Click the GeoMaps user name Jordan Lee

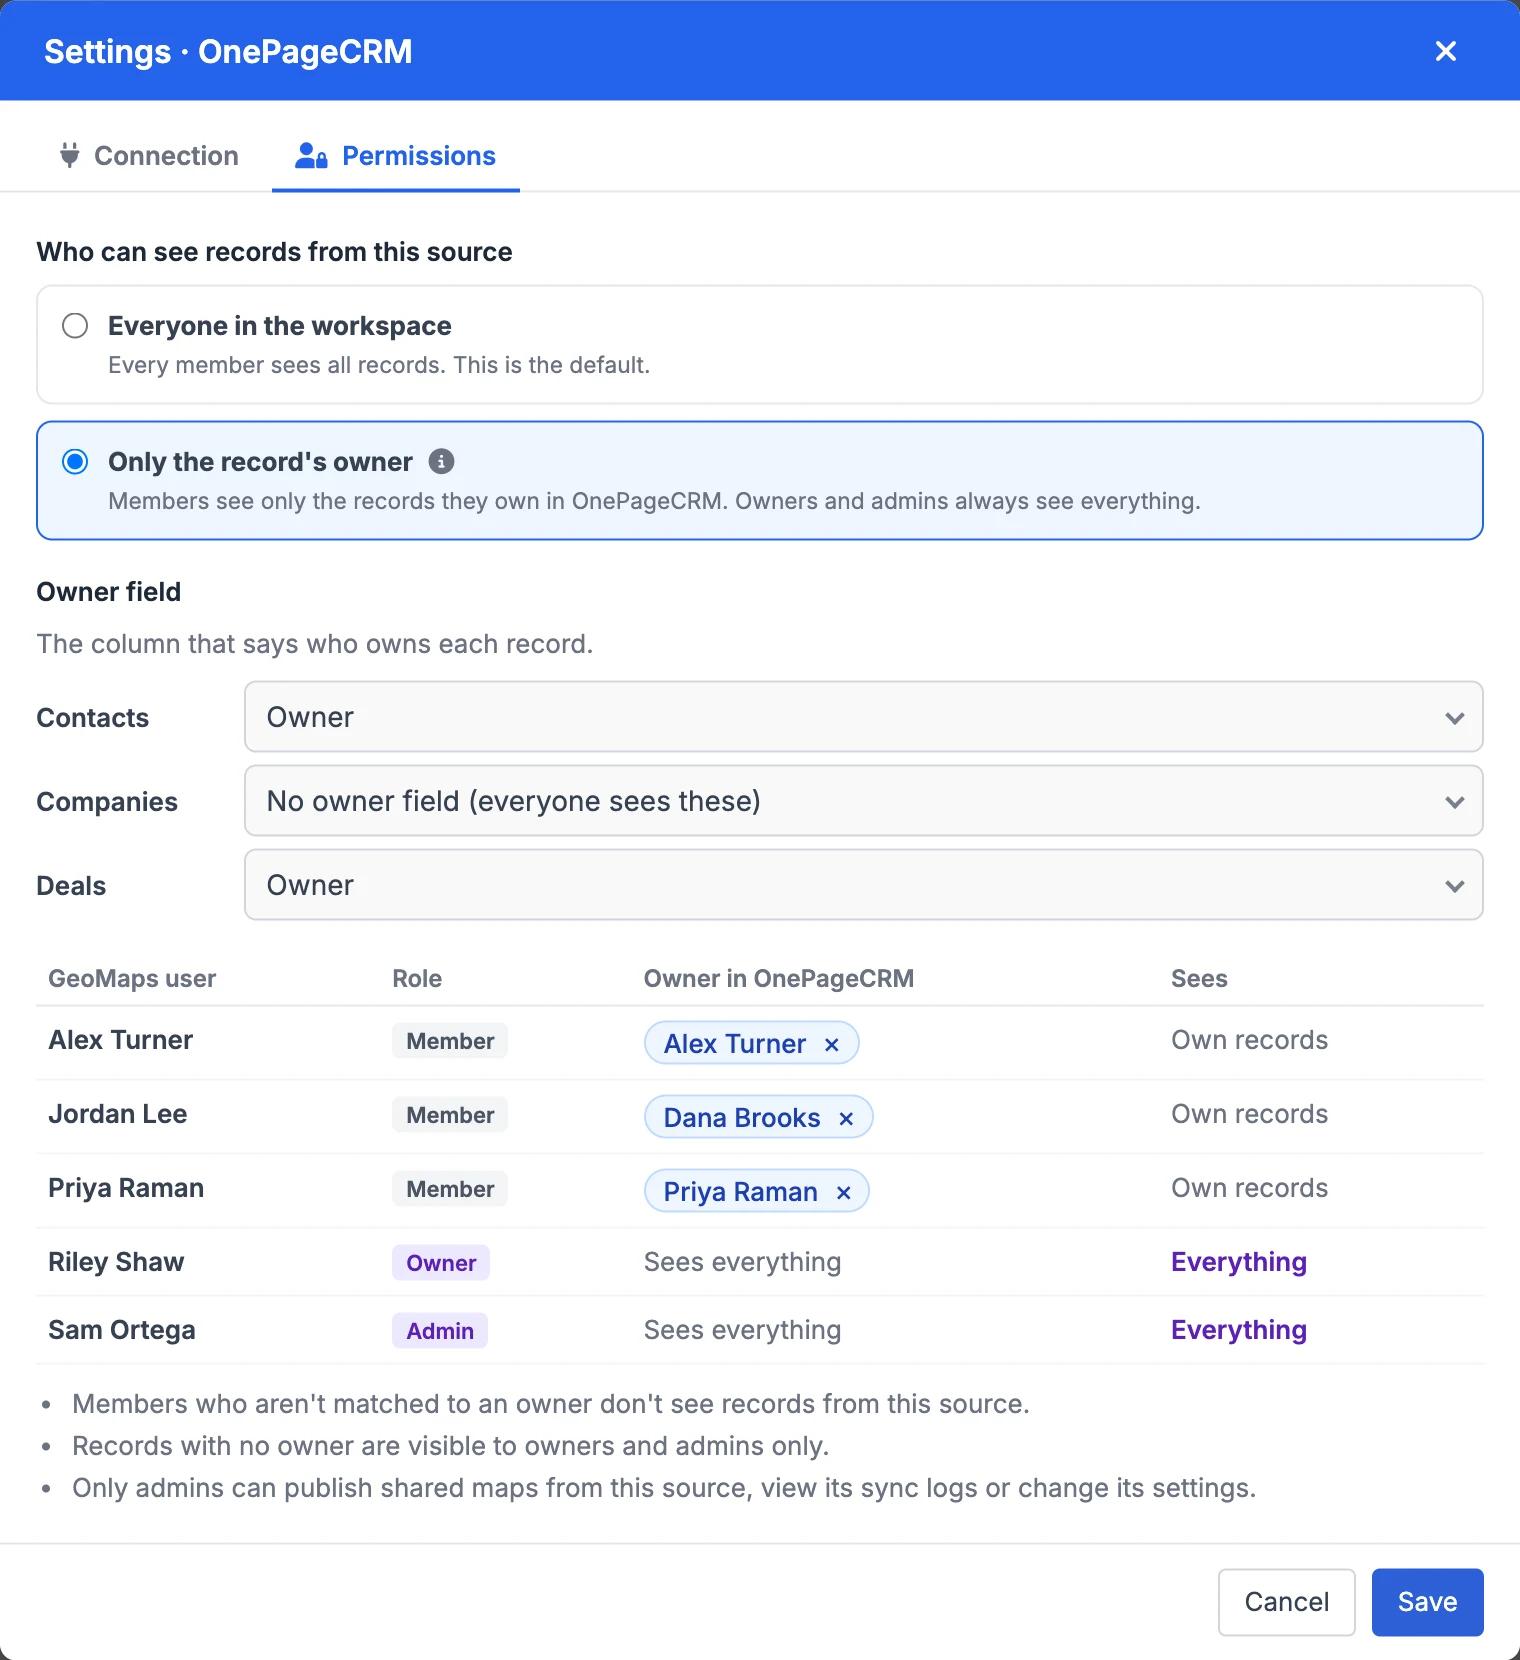[x=118, y=1114]
